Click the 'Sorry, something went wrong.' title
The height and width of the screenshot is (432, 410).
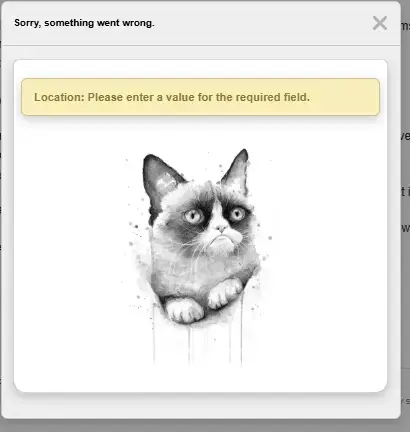[x=84, y=23]
